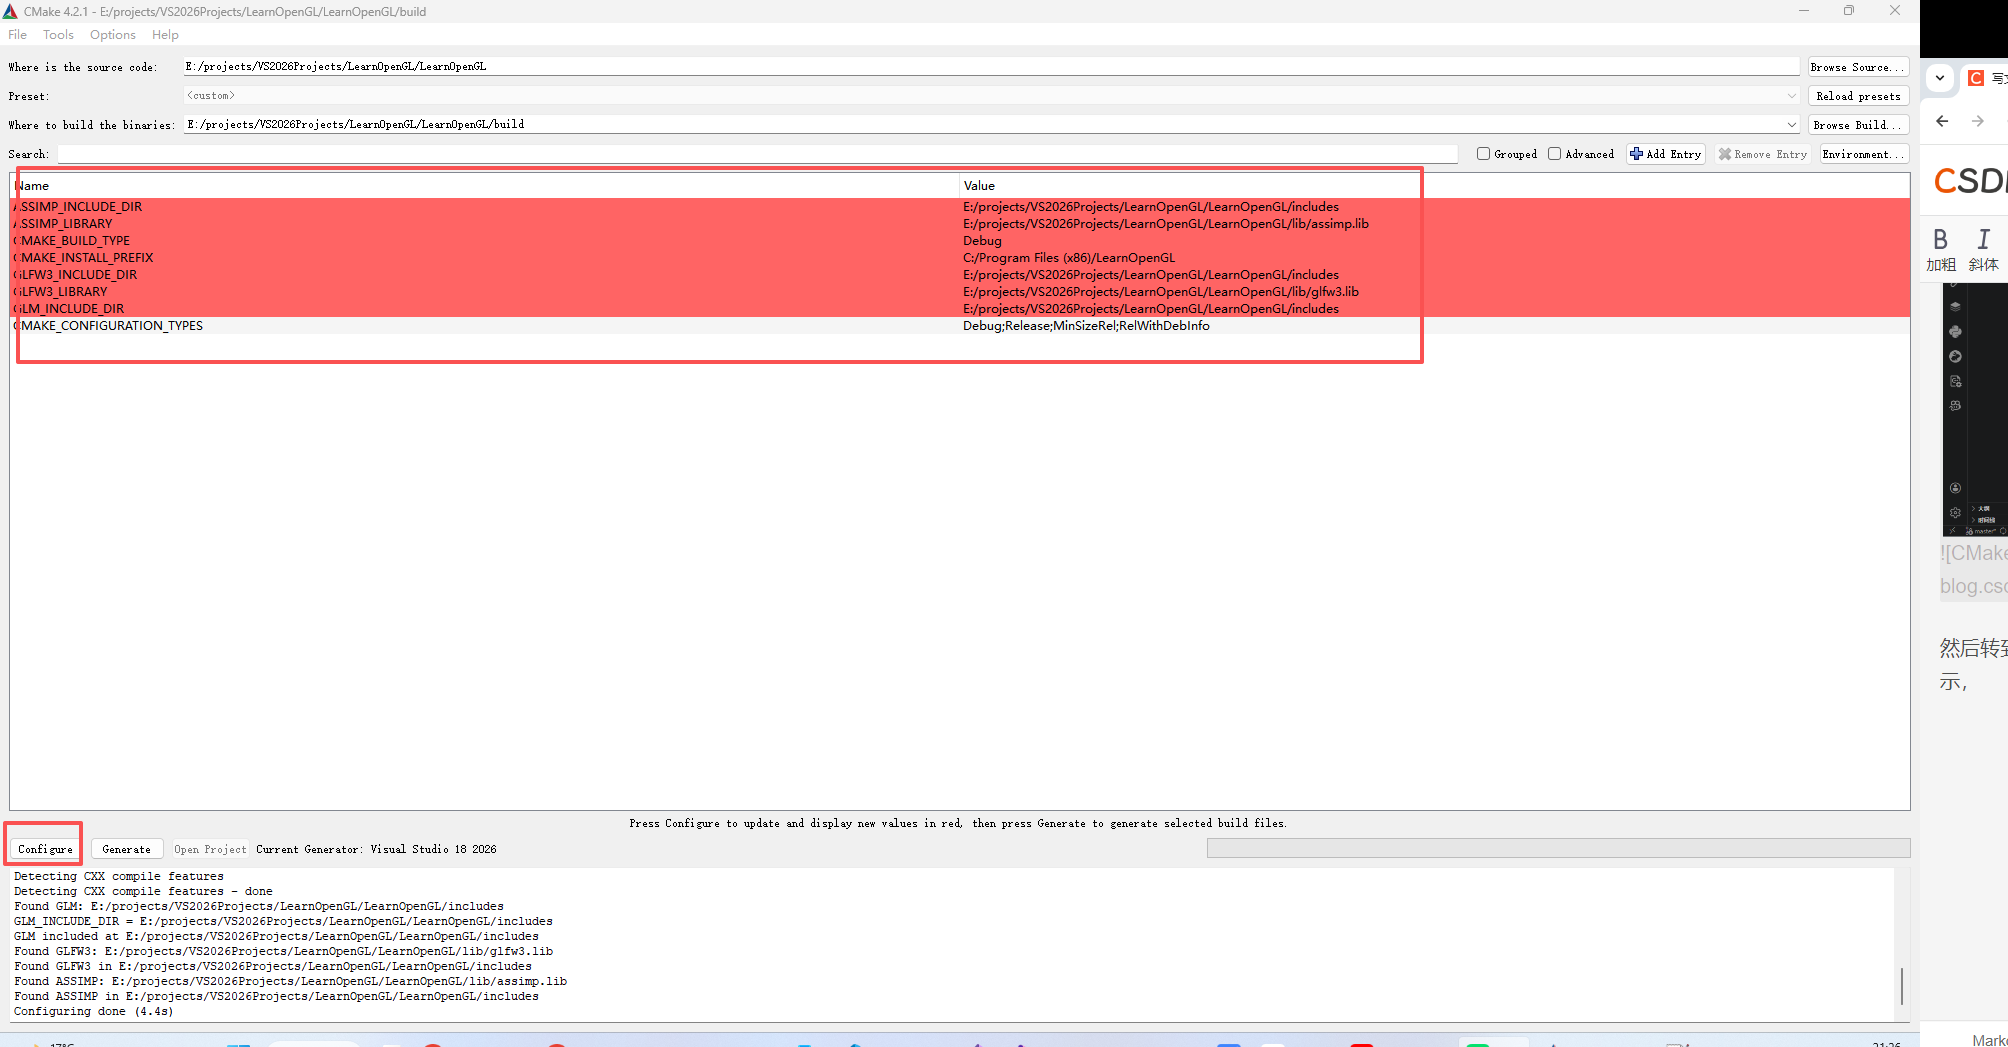The height and width of the screenshot is (1047, 2008).
Task: Click the configure progress bar
Action: point(1558,848)
